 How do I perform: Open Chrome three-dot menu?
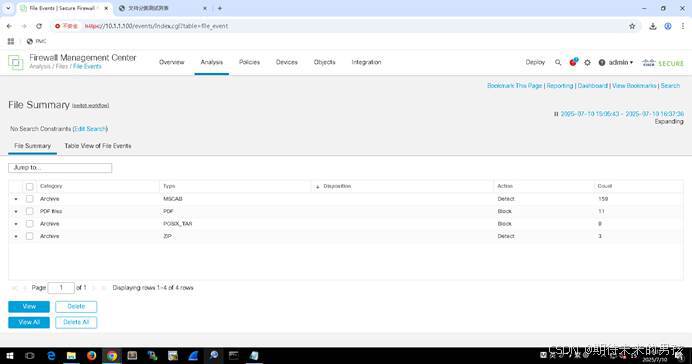[683, 26]
